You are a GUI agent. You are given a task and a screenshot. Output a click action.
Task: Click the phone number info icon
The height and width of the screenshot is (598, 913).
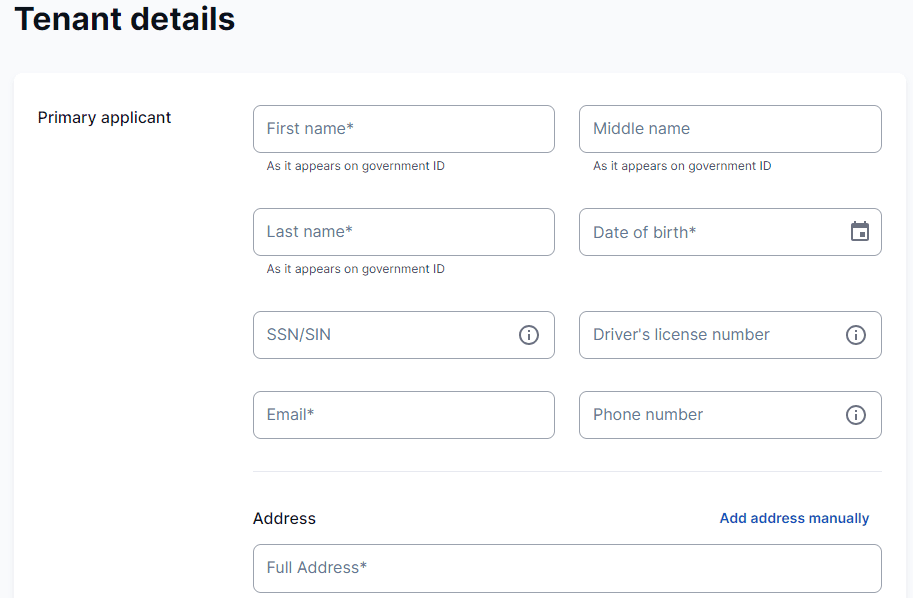pos(855,415)
